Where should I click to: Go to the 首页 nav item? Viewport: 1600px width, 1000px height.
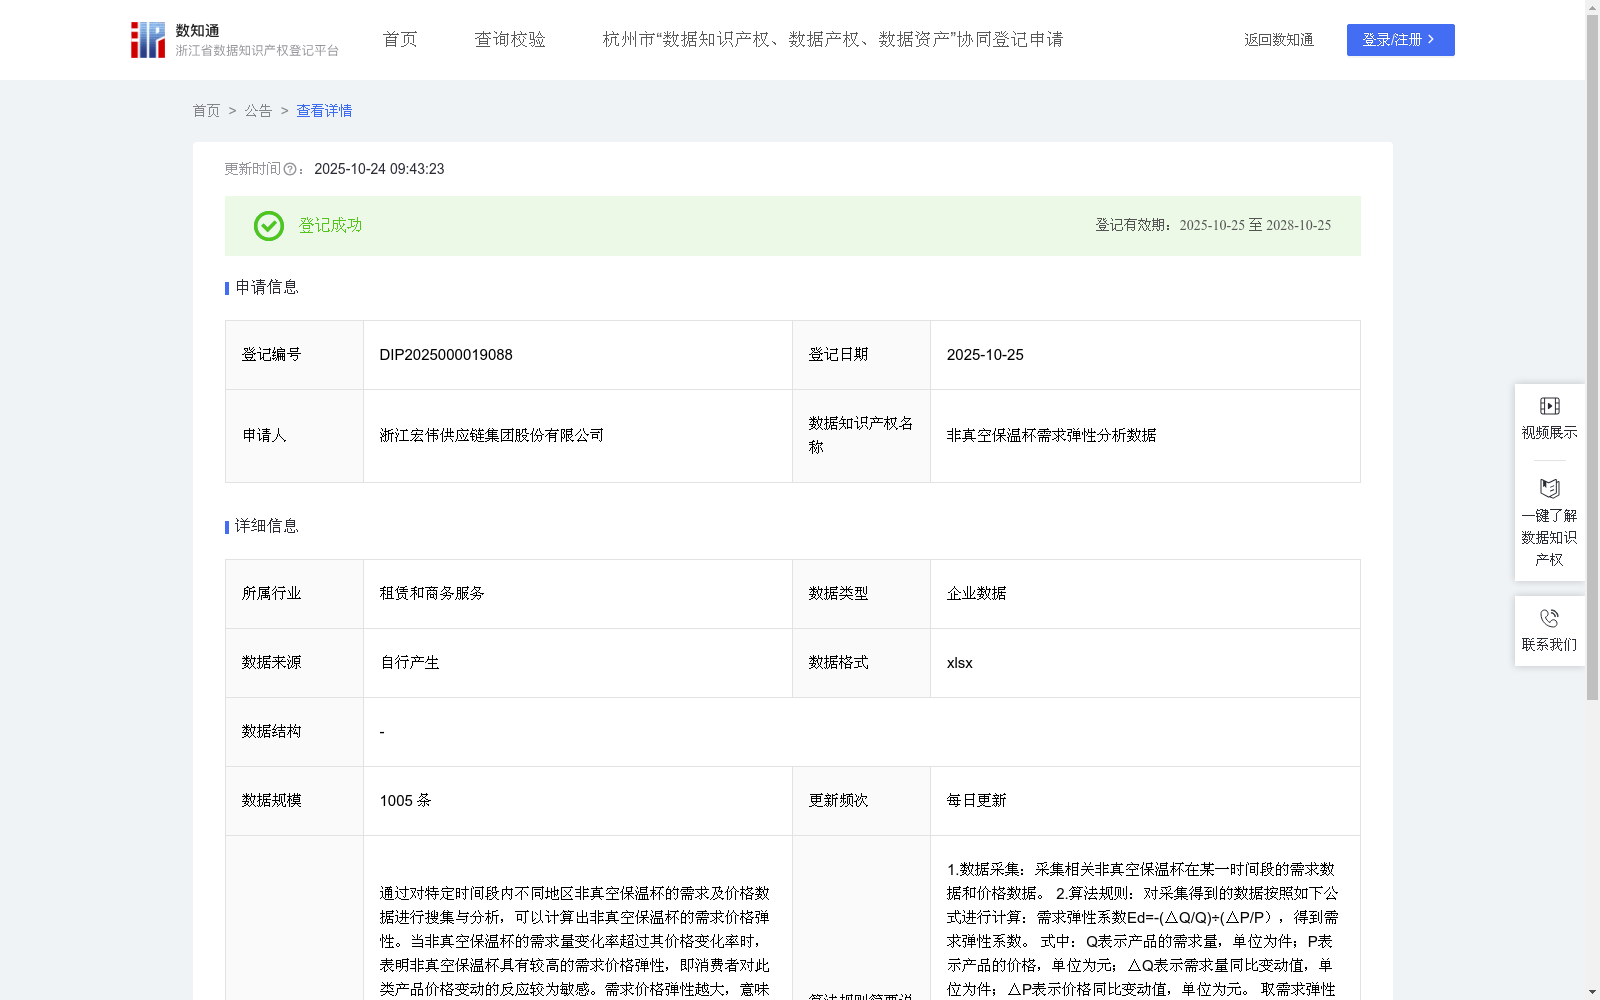coord(400,40)
